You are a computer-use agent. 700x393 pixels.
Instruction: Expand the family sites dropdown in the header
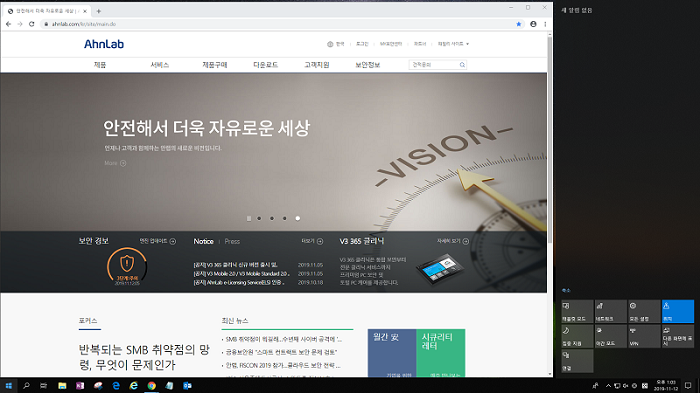point(453,44)
